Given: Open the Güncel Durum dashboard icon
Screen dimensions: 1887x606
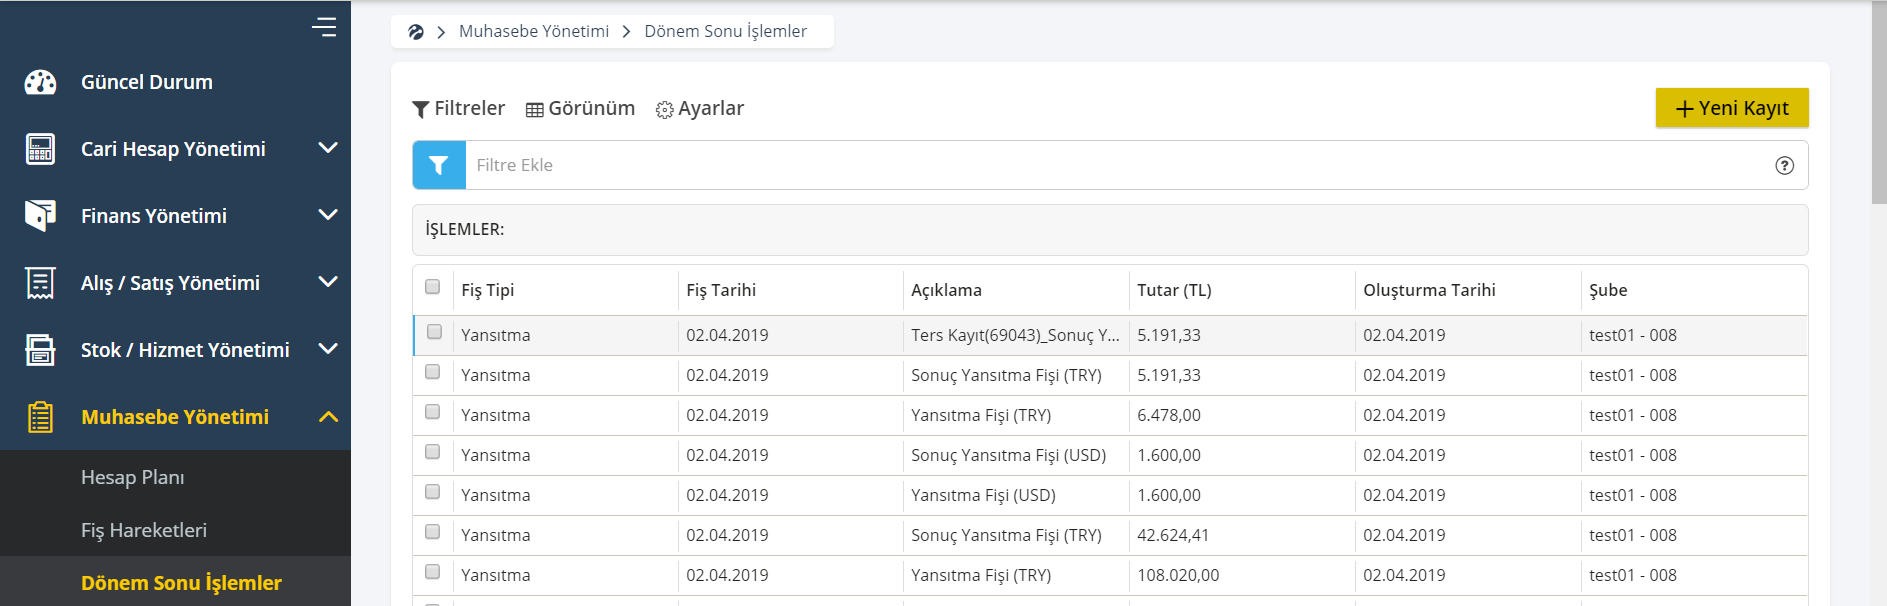Looking at the screenshot, I should click(x=40, y=82).
